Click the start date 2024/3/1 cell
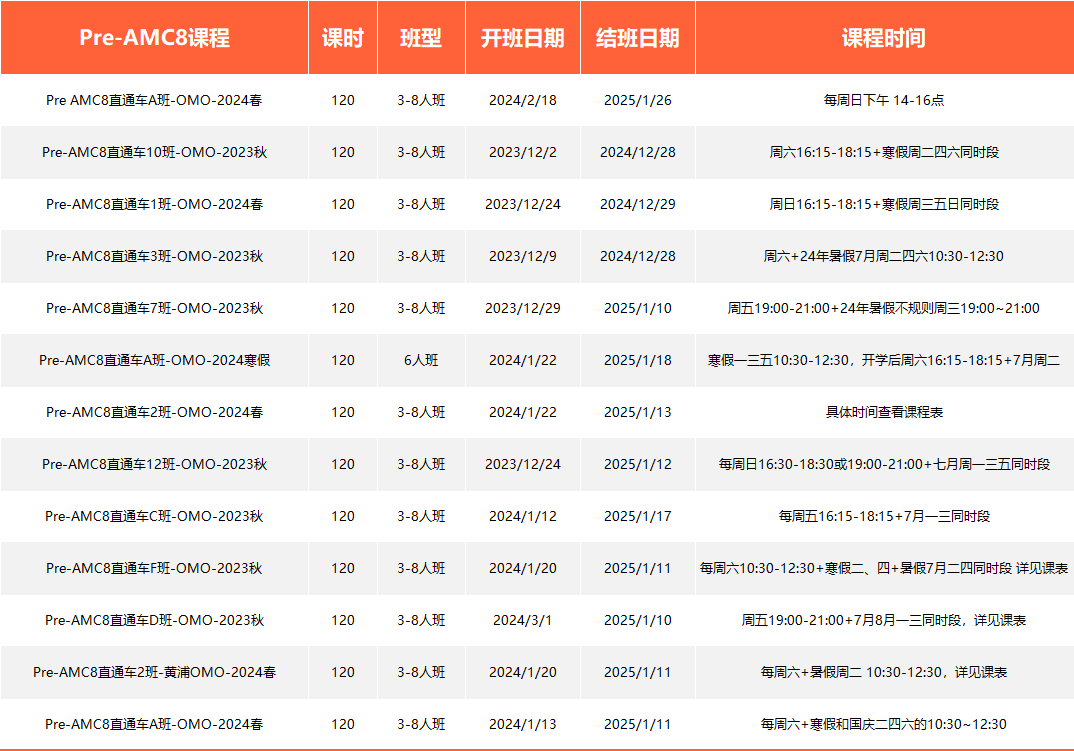1074x751 pixels. point(522,620)
